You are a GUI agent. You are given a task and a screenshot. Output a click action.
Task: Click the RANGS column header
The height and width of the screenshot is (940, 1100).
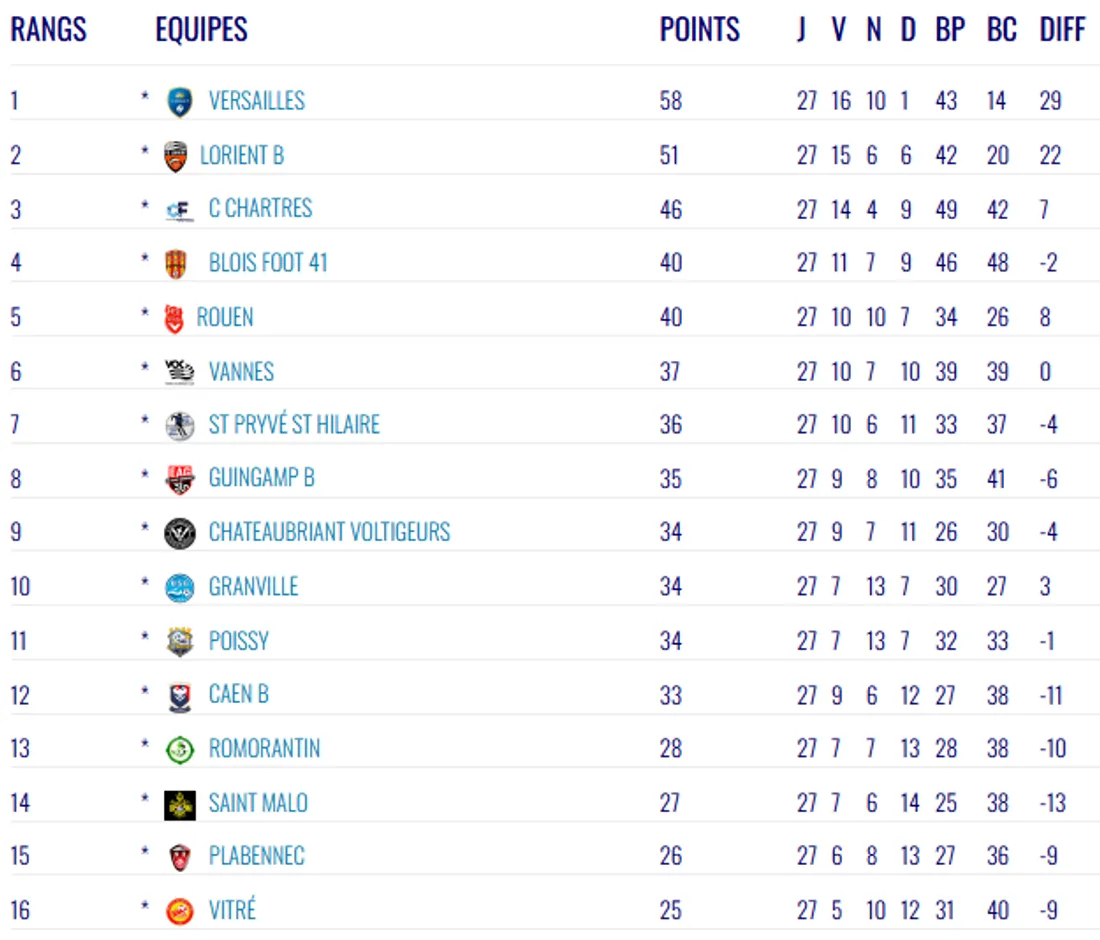click(x=49, y=30)
